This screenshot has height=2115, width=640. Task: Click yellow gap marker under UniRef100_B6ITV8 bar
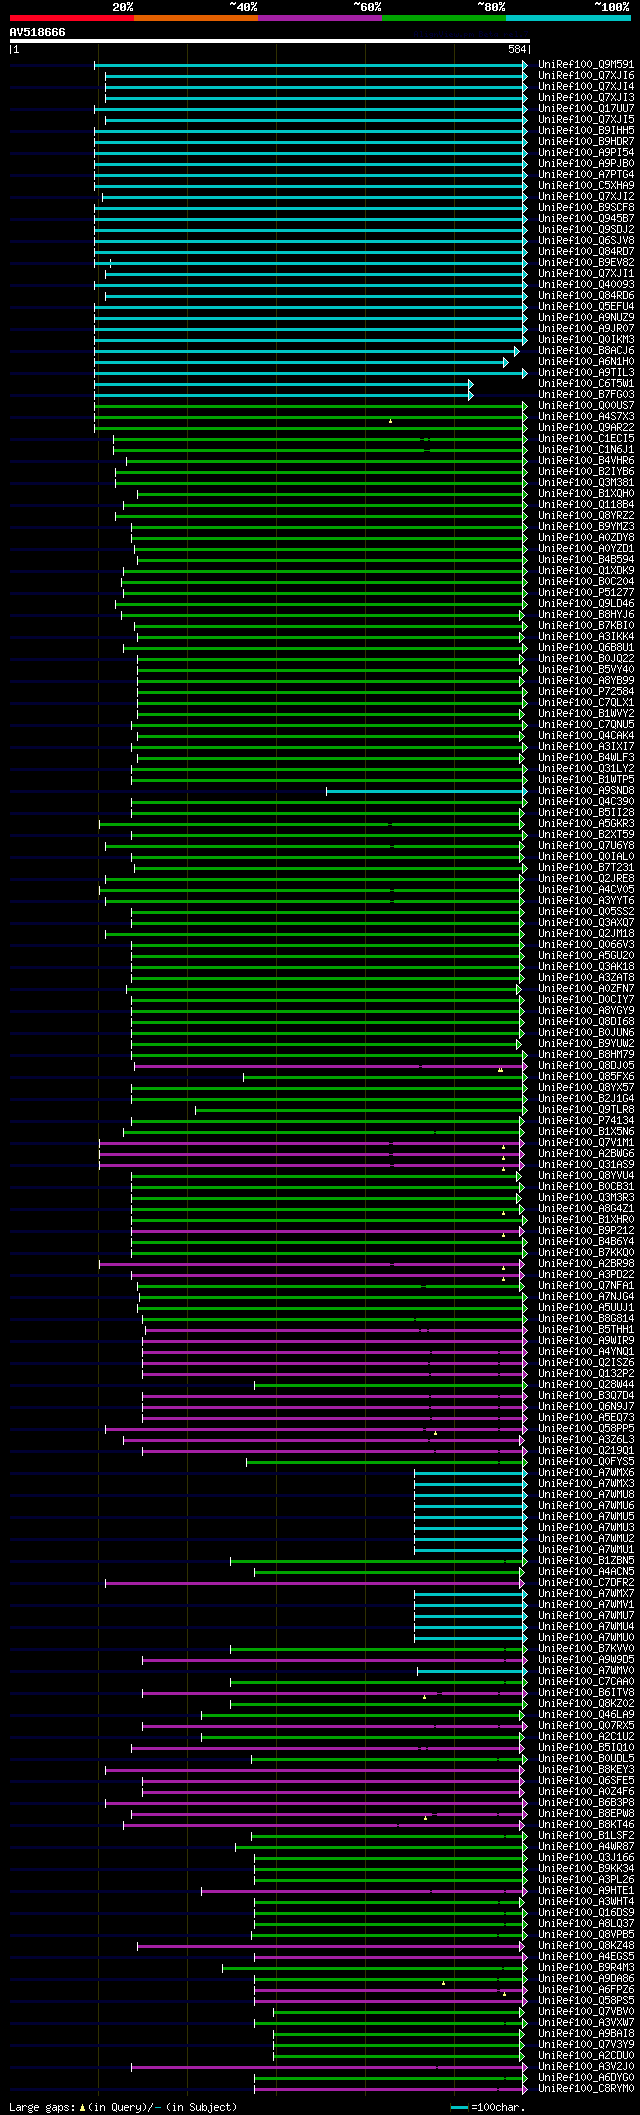pyautogui.click(x=424, y=1697)
